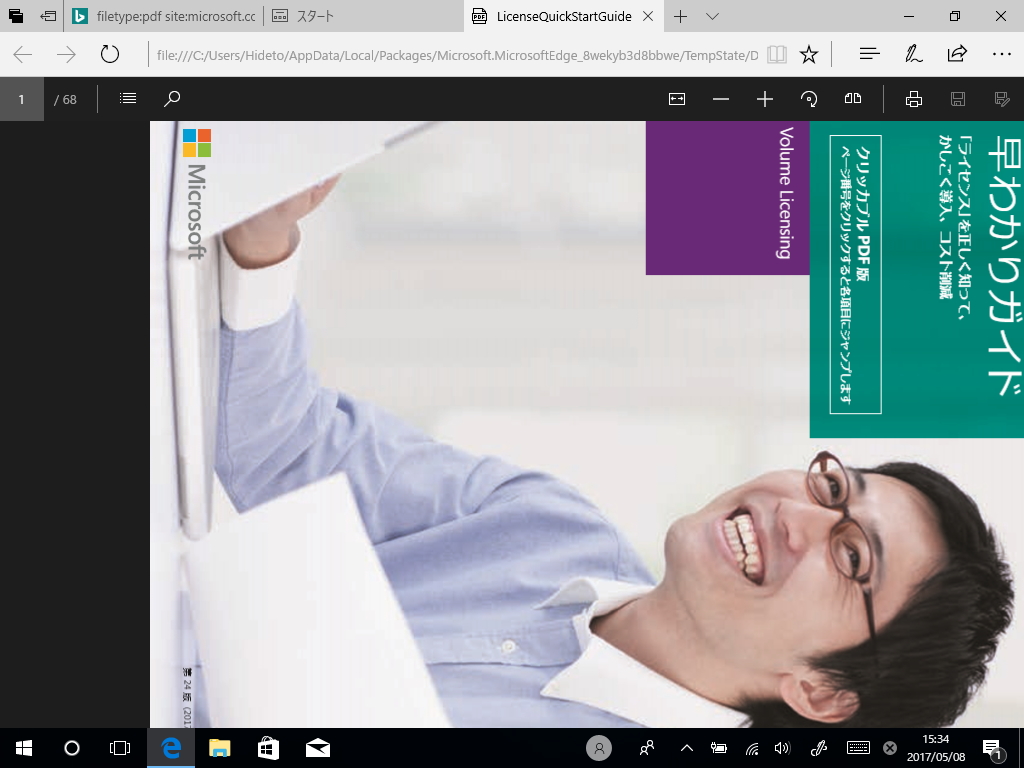
Task: Open the More actions menu
Action: 1001,53
